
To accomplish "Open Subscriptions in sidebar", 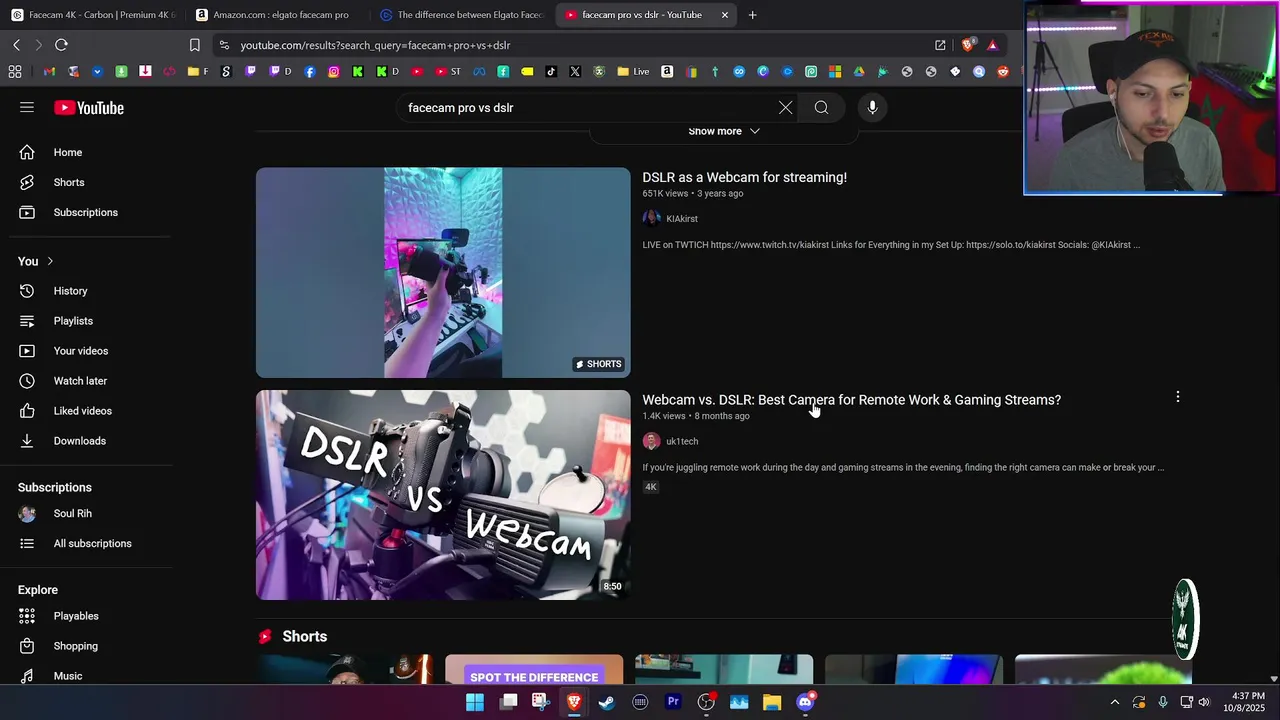I will (x=90, y=212).
